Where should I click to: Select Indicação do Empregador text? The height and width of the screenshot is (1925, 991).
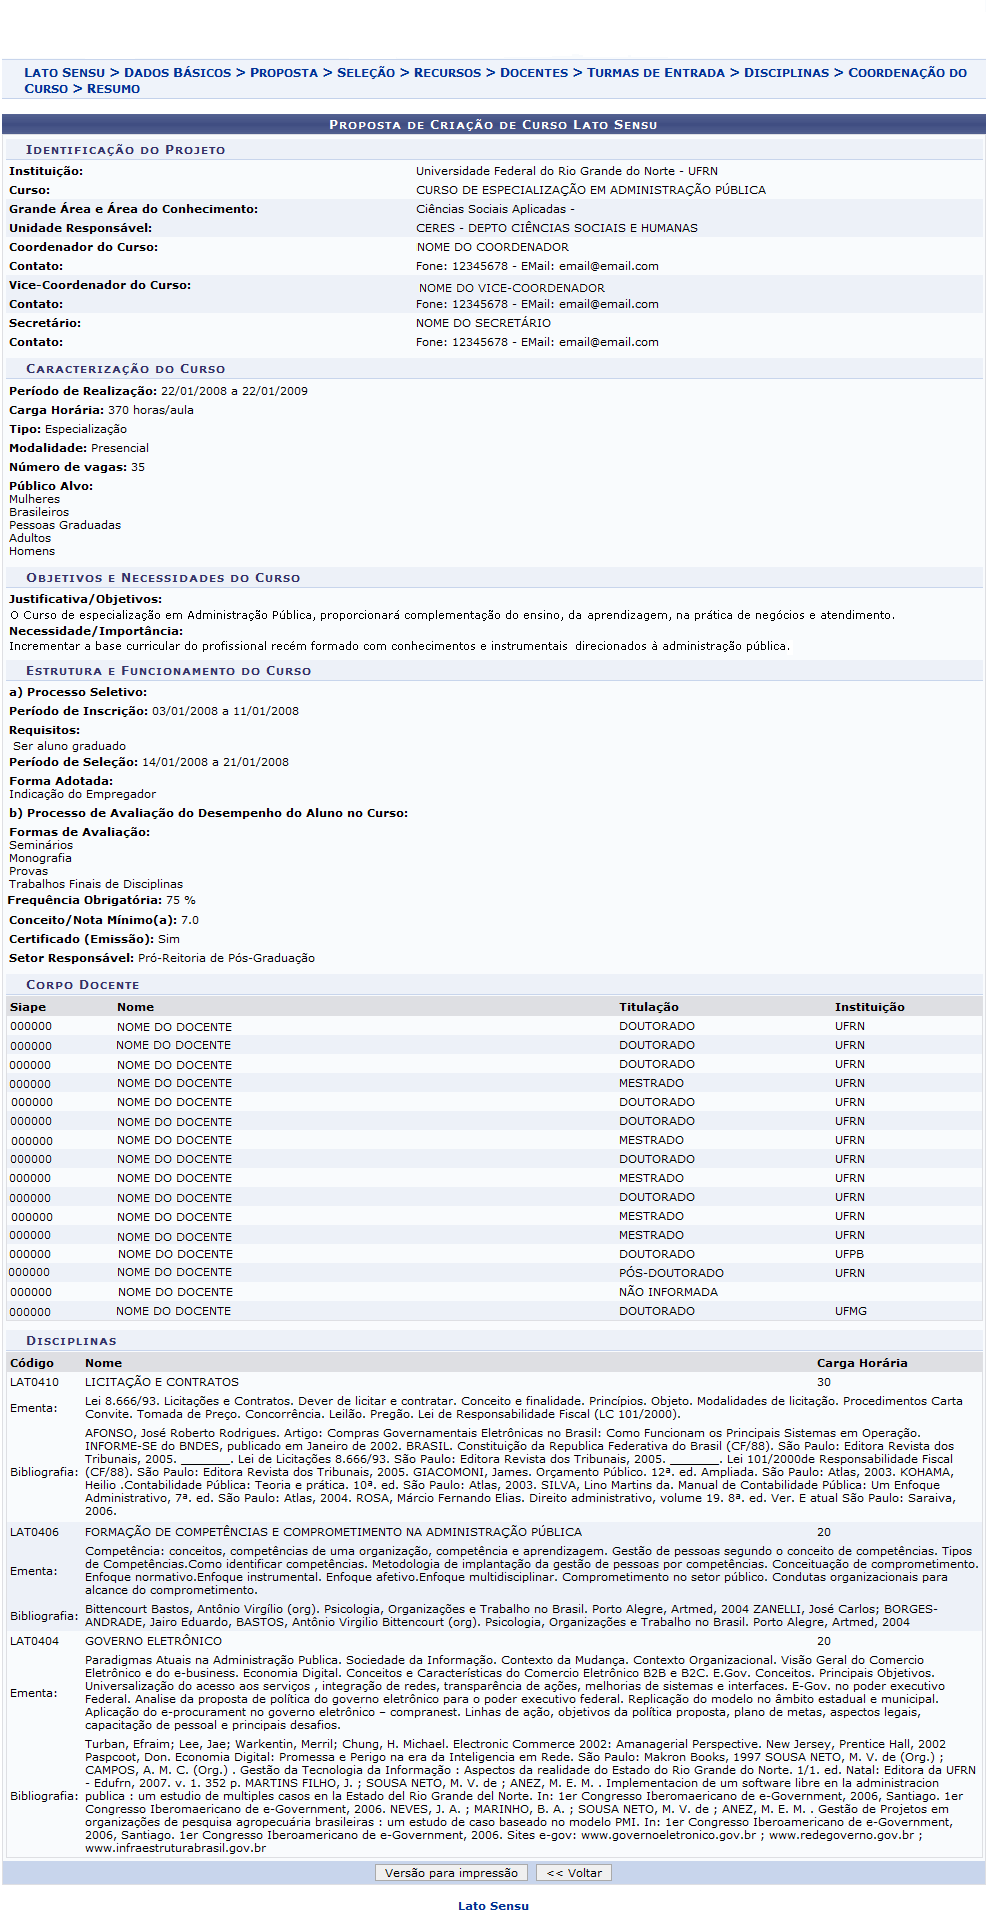(x=83, y=794)
